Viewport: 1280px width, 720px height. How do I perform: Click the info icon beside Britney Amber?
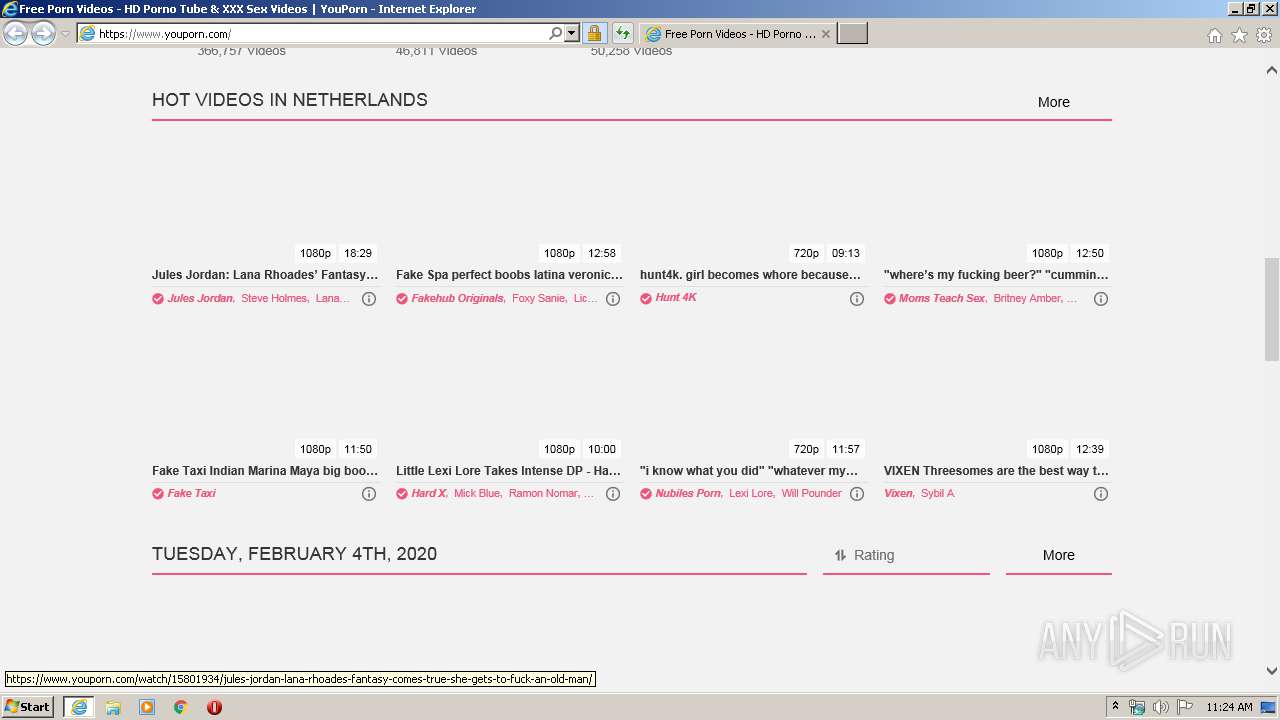pyautogui.click(x=1101, y=299)
